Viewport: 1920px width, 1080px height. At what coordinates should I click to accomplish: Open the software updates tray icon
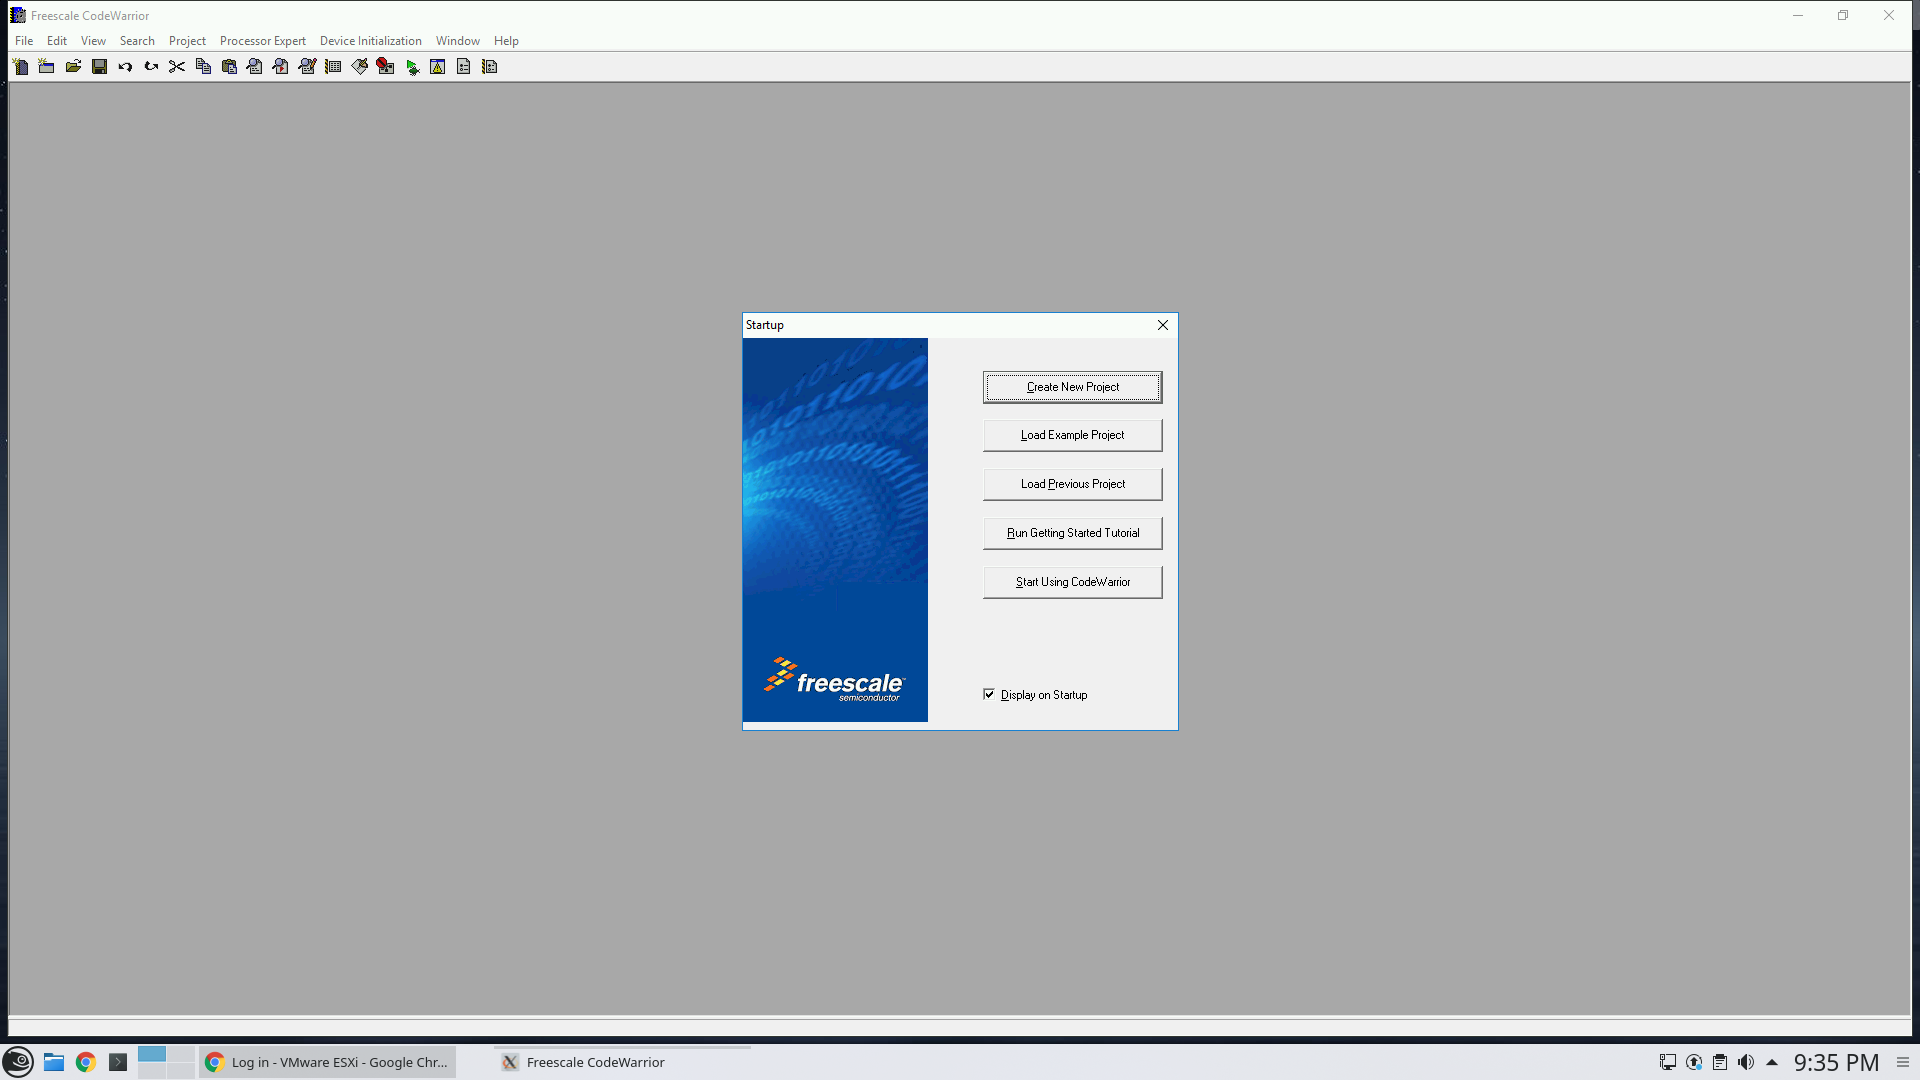1694,1062
